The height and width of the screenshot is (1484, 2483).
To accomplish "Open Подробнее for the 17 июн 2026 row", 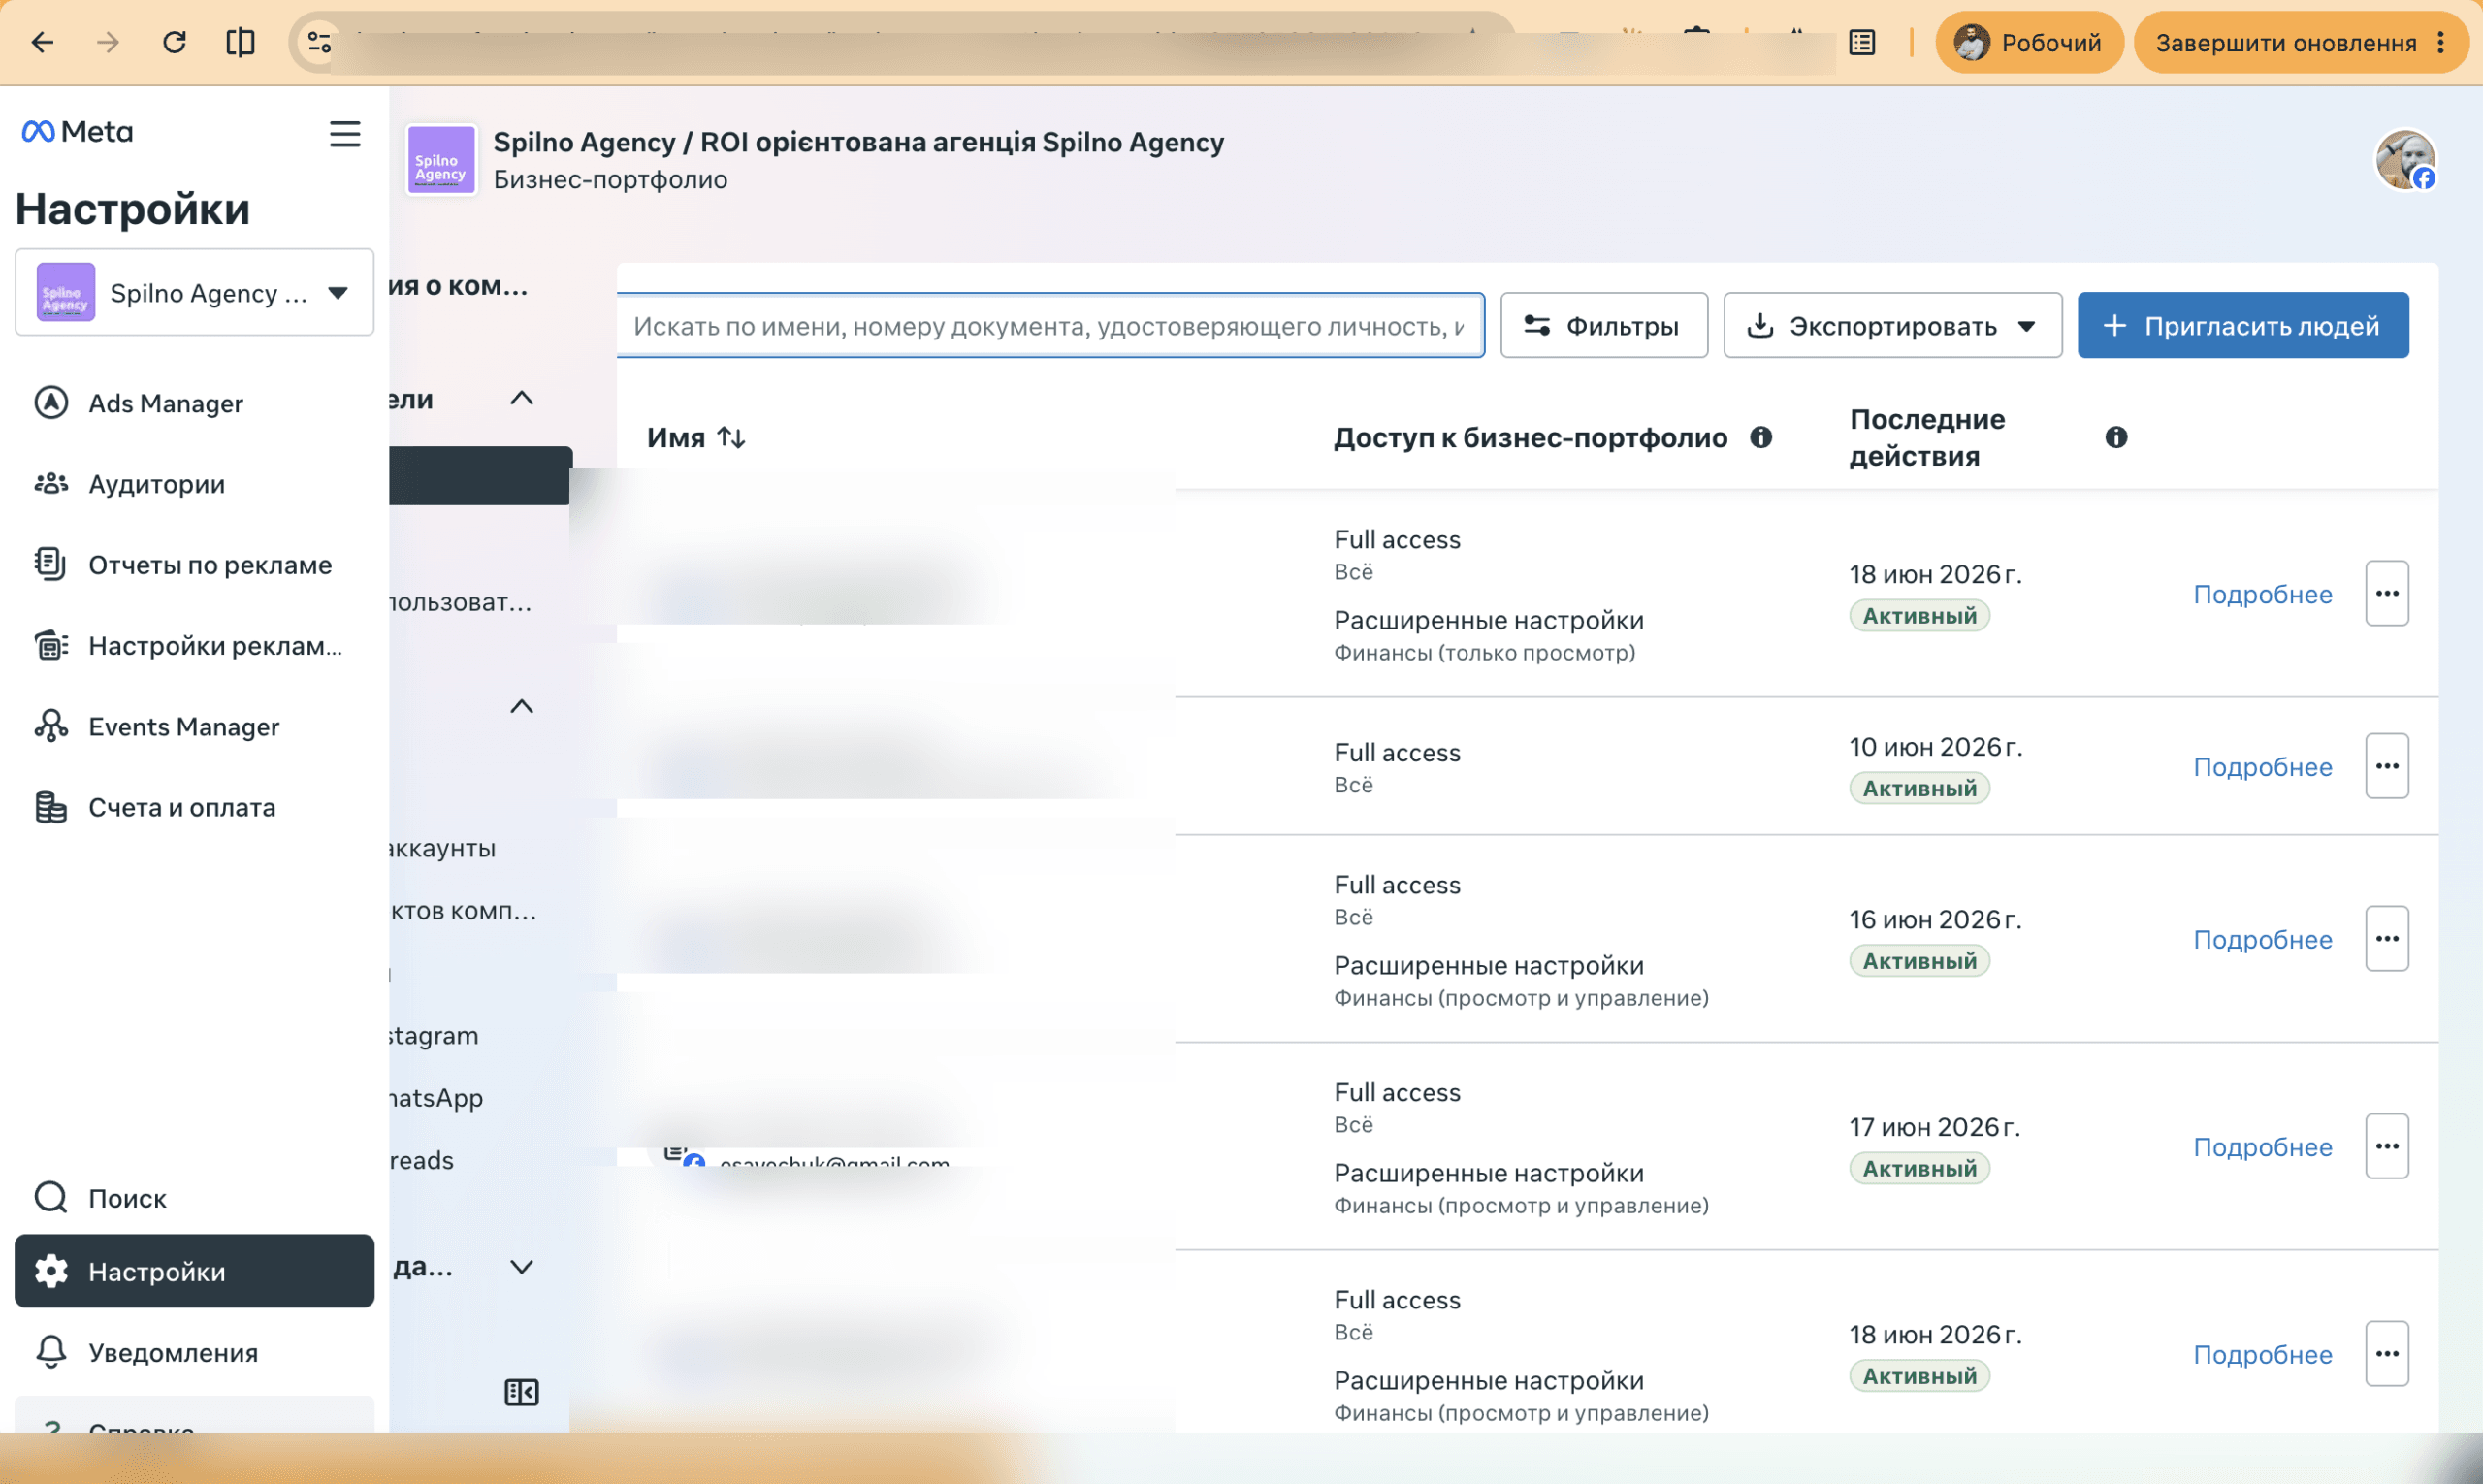I will point(2262,1147).
